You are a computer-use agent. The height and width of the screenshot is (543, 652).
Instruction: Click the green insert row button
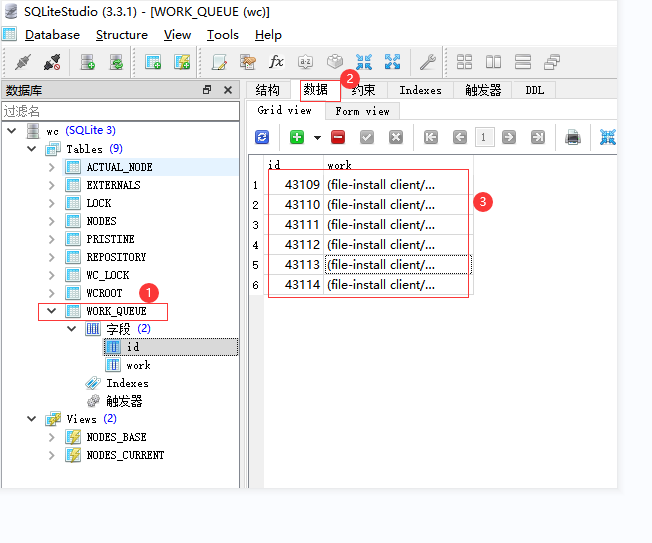click(297, 137)
